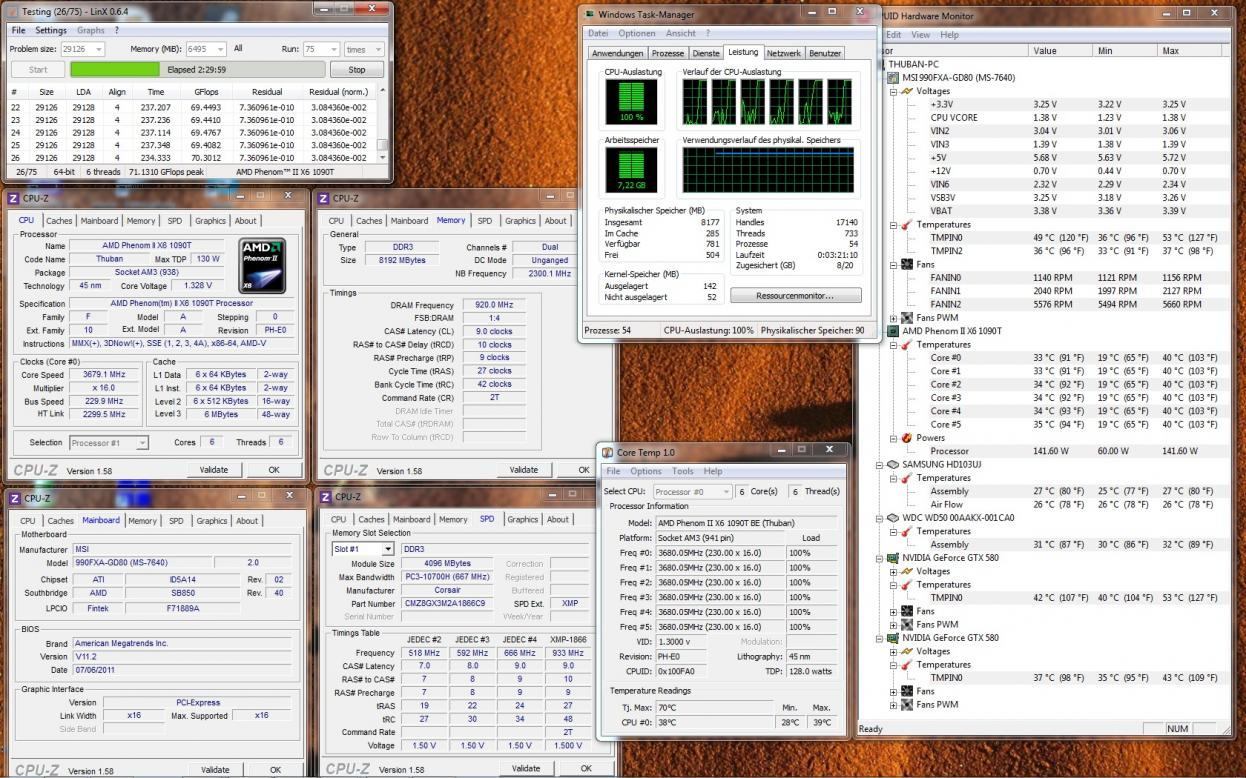Collapse the WDC WD50 00AAKX node
The image size is (1246, 778).
tap(880, 518)
